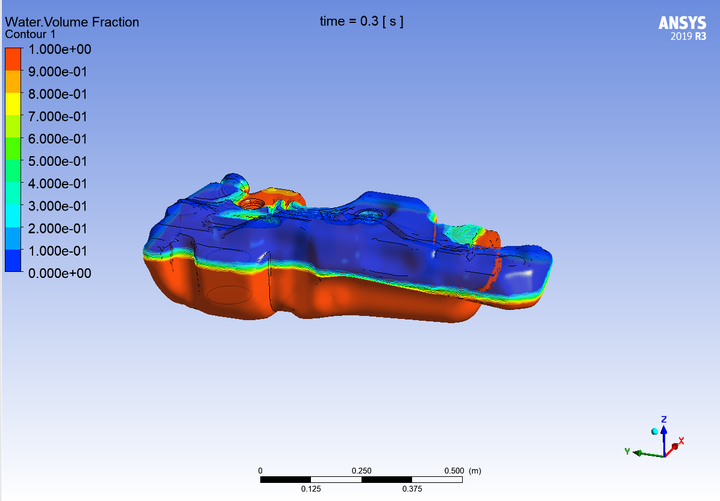Click the ANSYS 2019 R3 logo
Viewport: 720px width, 501px height.
(x=682, y=28)
